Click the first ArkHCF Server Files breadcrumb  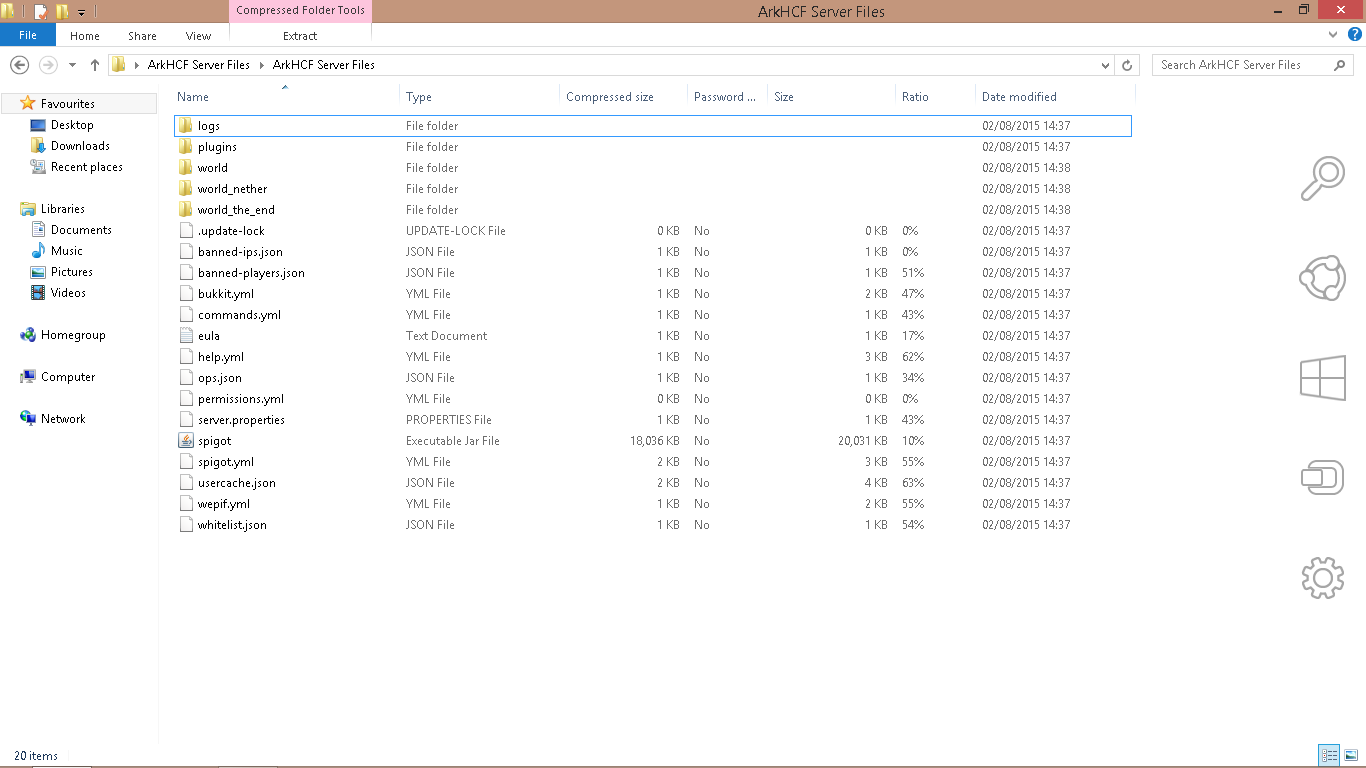click(199, 65)
